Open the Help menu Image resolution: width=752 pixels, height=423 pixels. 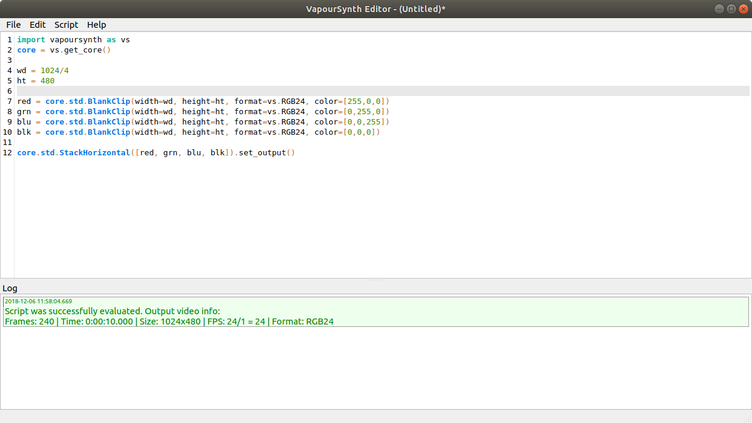pyautogui.click(x=96, y=24)
